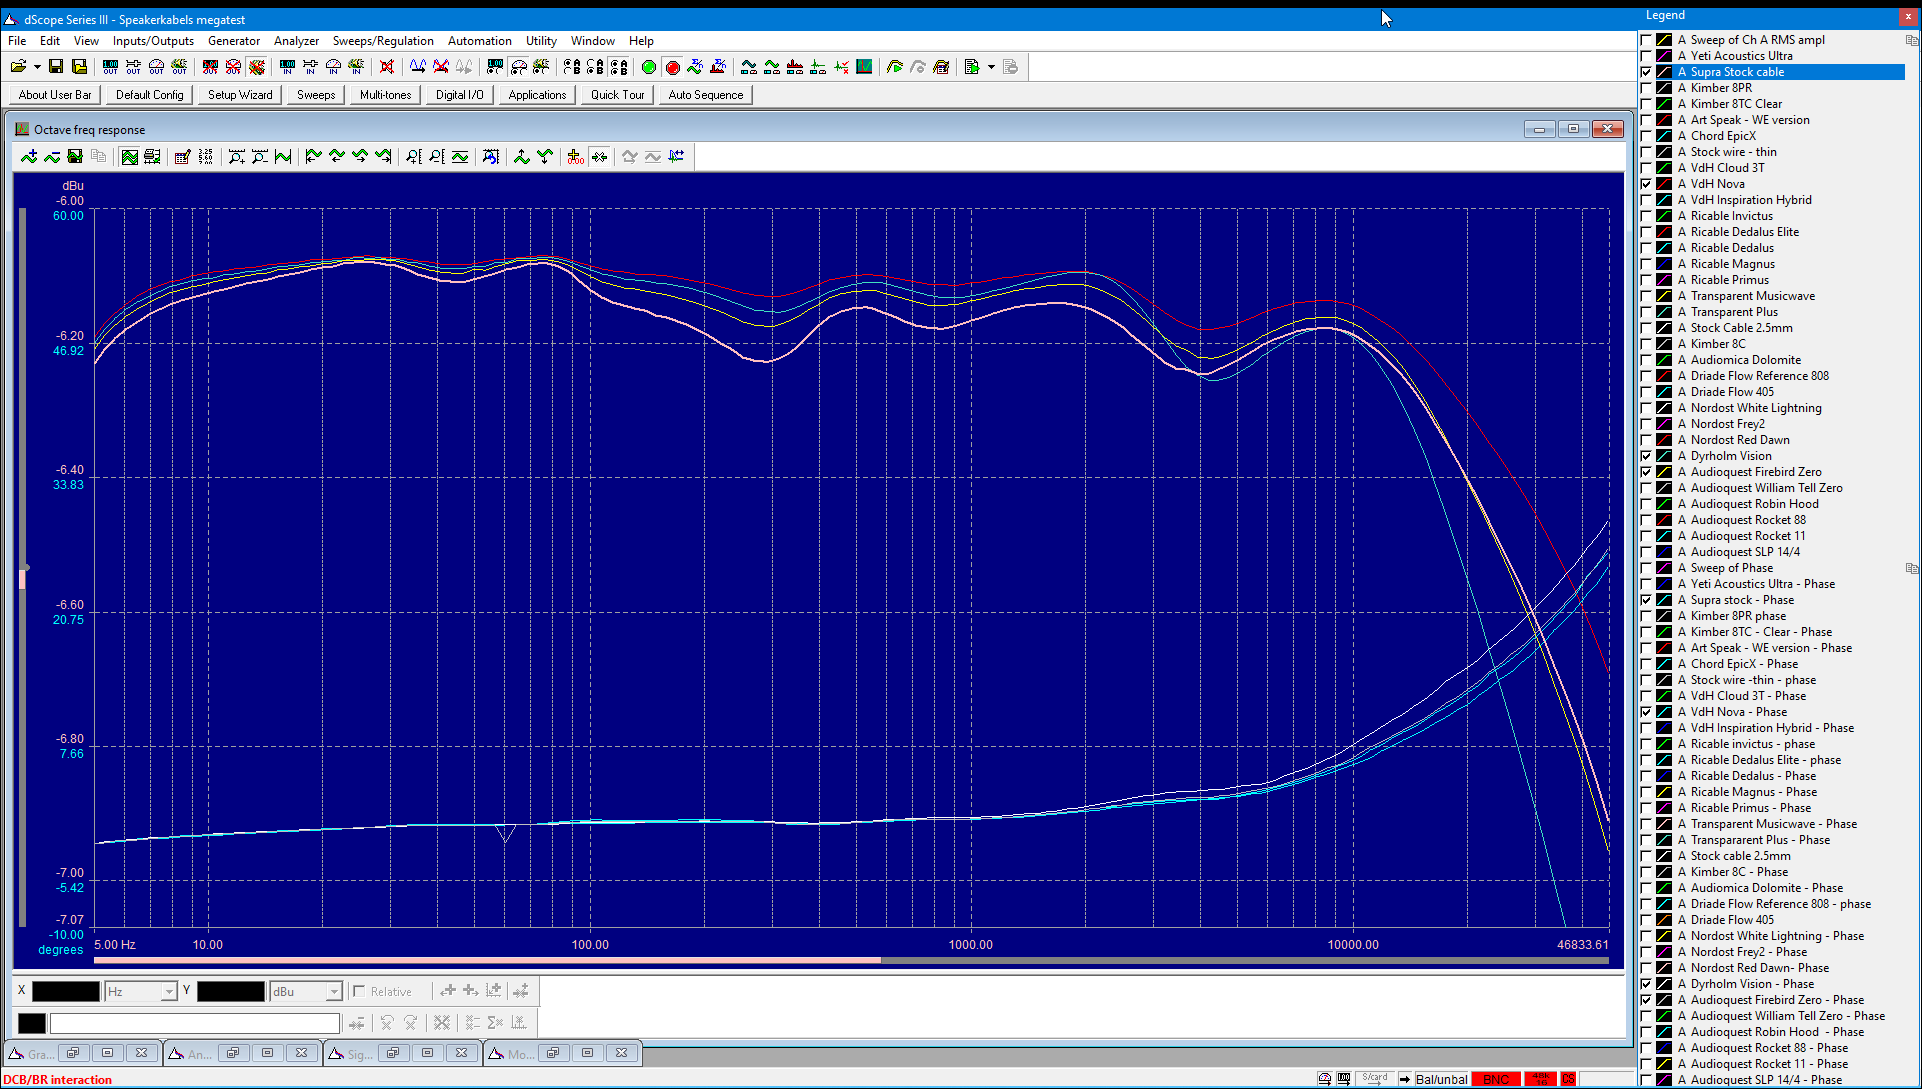This screenshot has width=1922, height=1089.
Task: Toggle the Relative checkbox
Action: [x=359, y=991]
